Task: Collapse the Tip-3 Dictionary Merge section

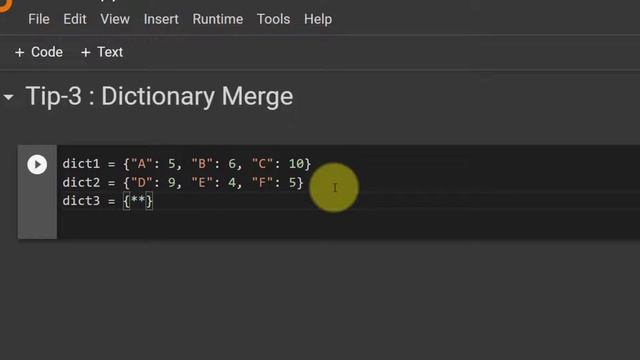Action: coord(8,97)
